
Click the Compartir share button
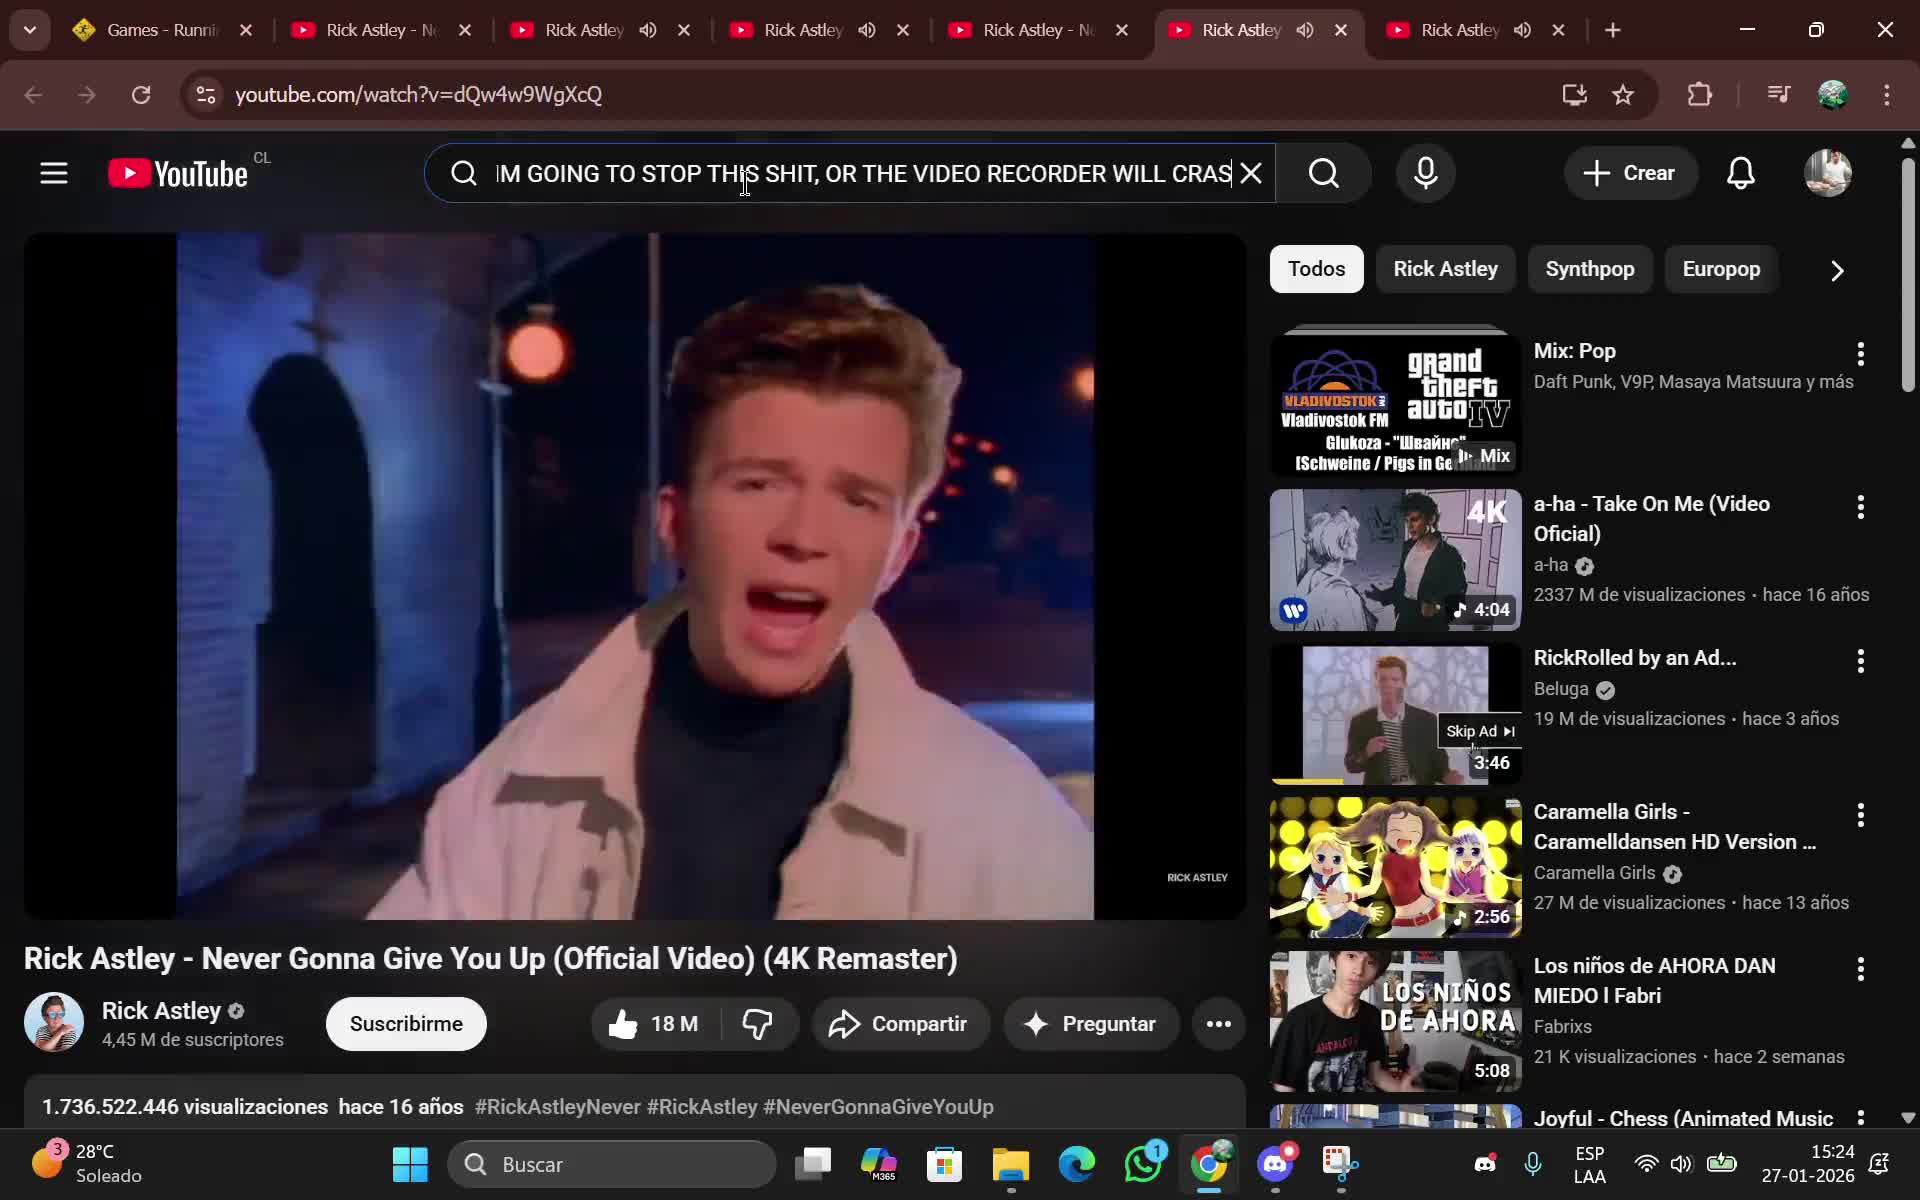tap(899, 1024)
